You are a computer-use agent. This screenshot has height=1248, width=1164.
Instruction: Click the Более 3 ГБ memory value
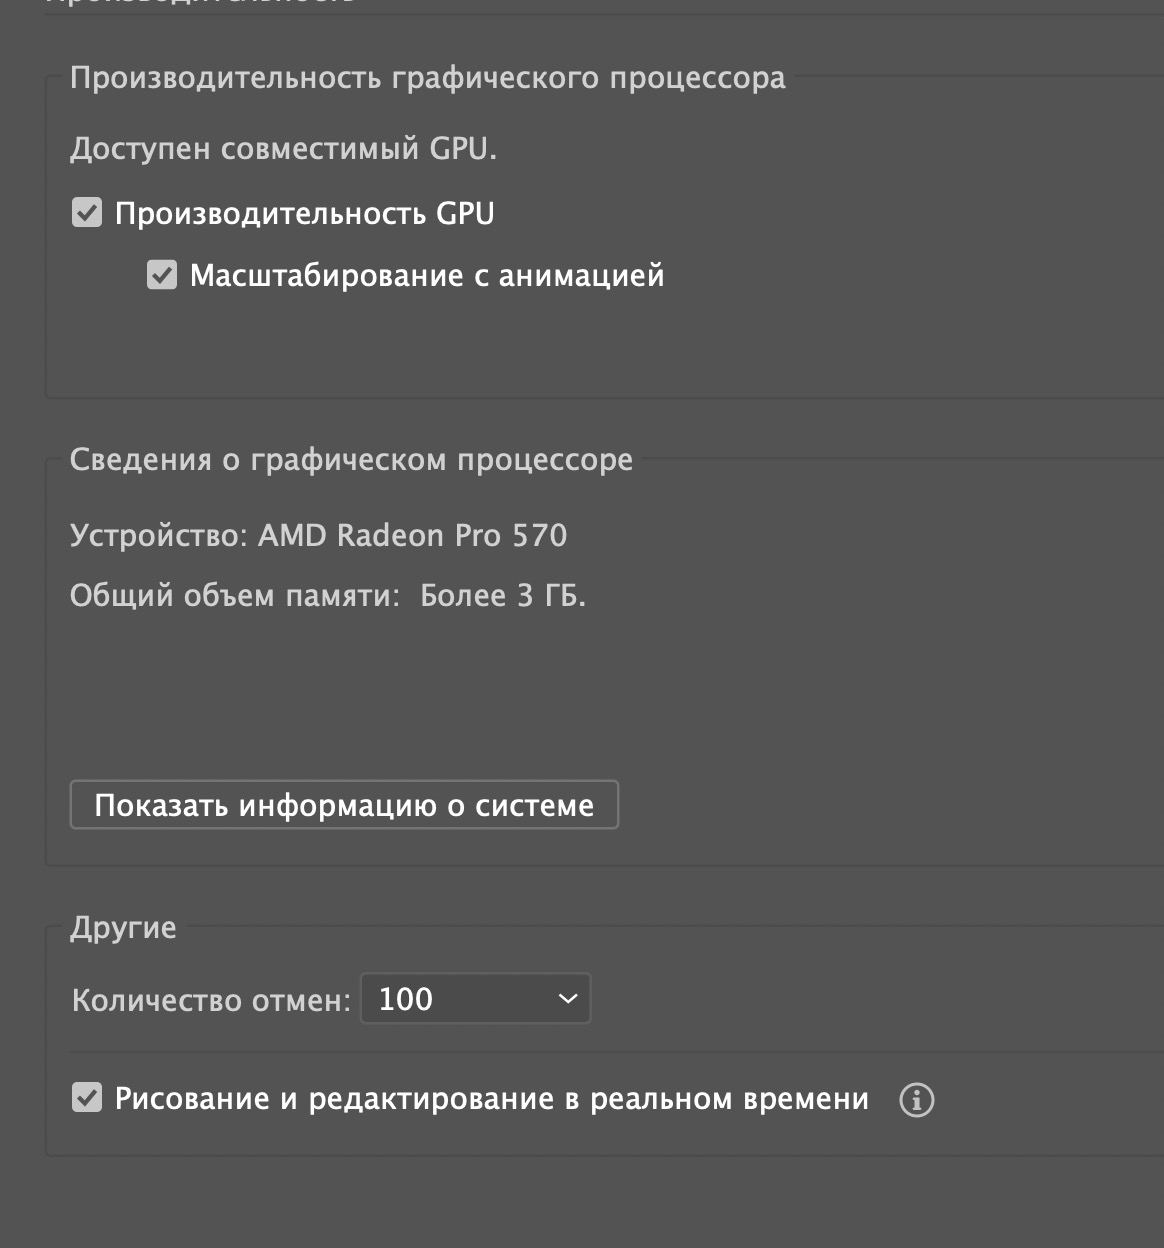pyautogui.click(x=503, y=595)
